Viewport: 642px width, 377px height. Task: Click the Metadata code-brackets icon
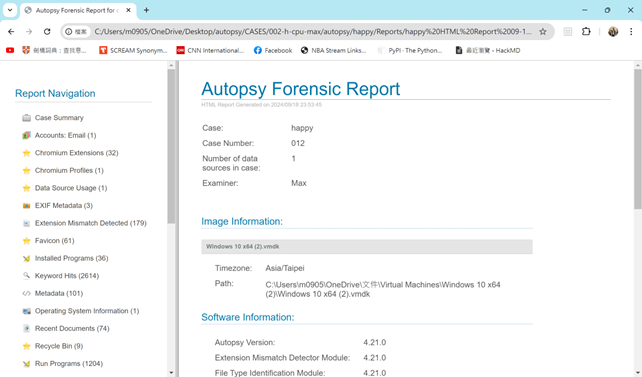click(27, 293)
